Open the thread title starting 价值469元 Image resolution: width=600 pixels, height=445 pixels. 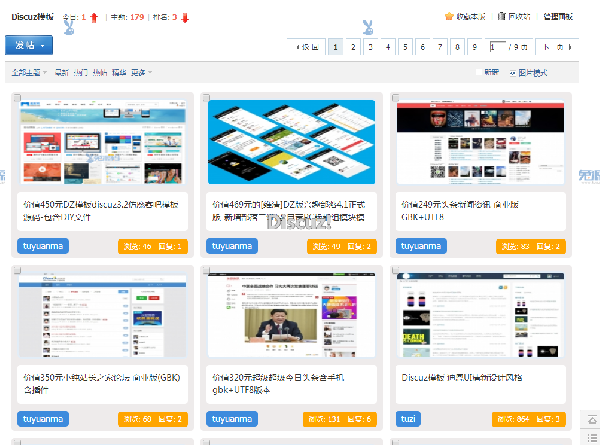pos(289,211)
